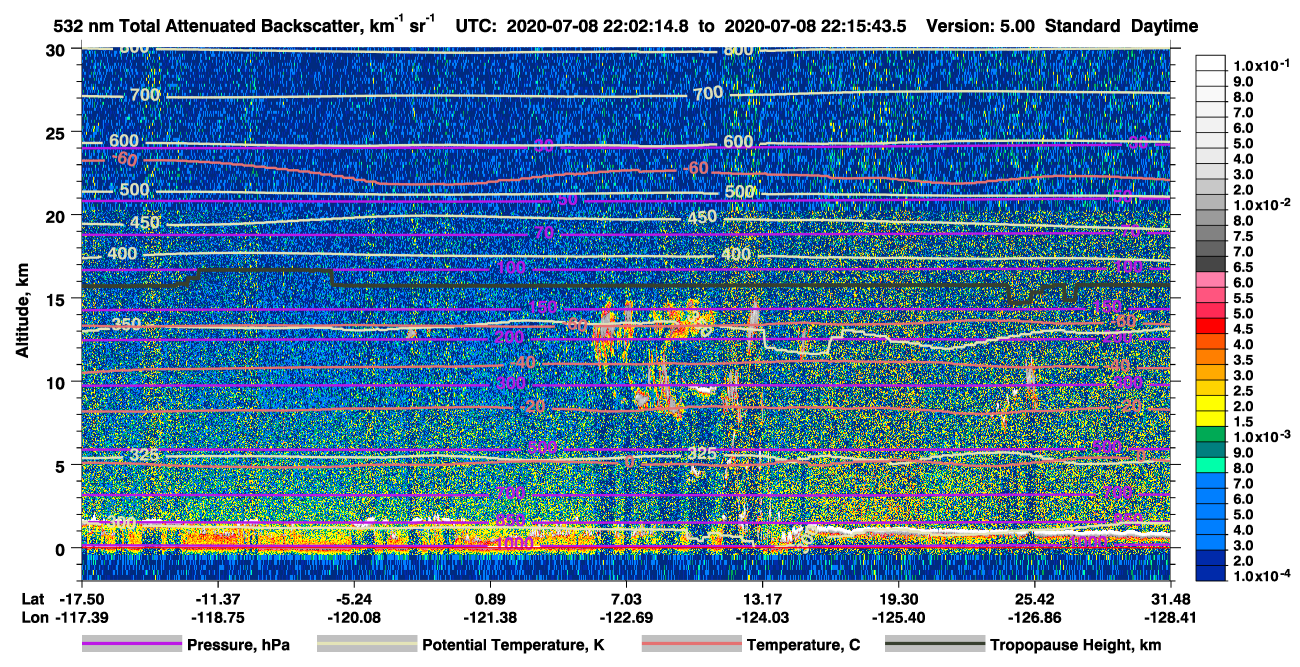
Task: Select the white swatch beside 1.0x10-1
Action: (1213, 65)
